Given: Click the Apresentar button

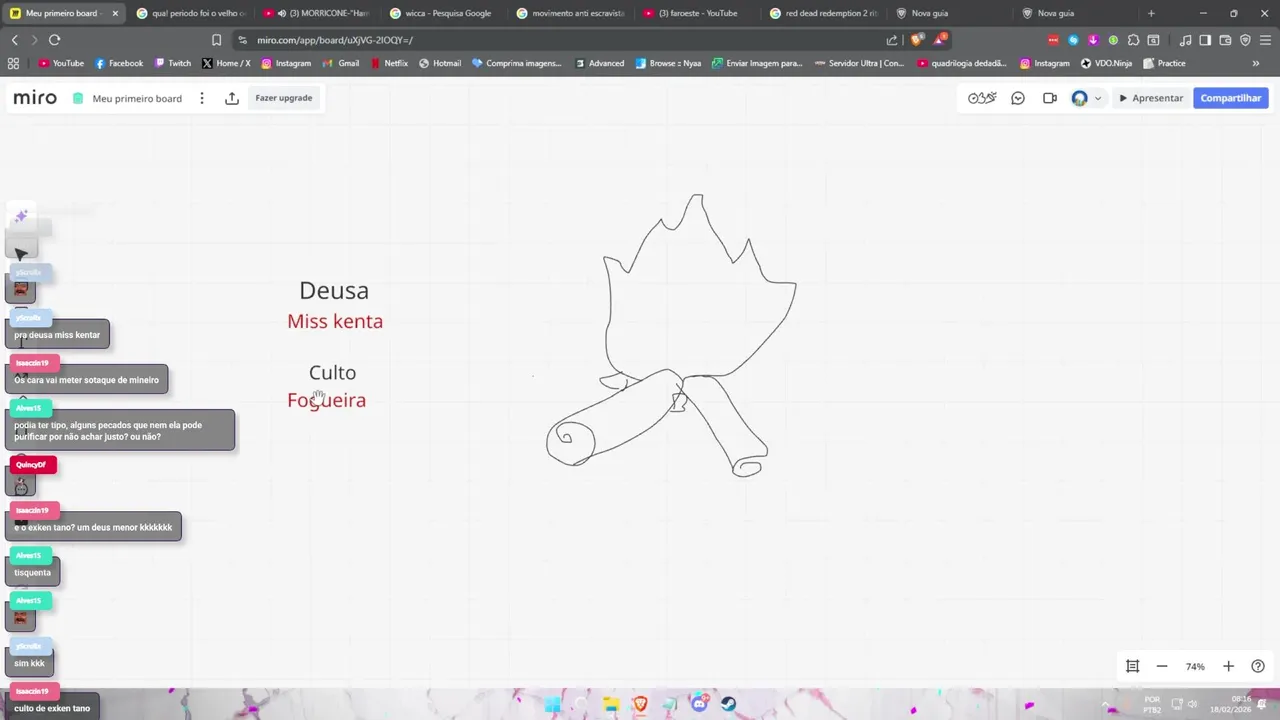Looking at the screenshot, I should point(1151,98).
